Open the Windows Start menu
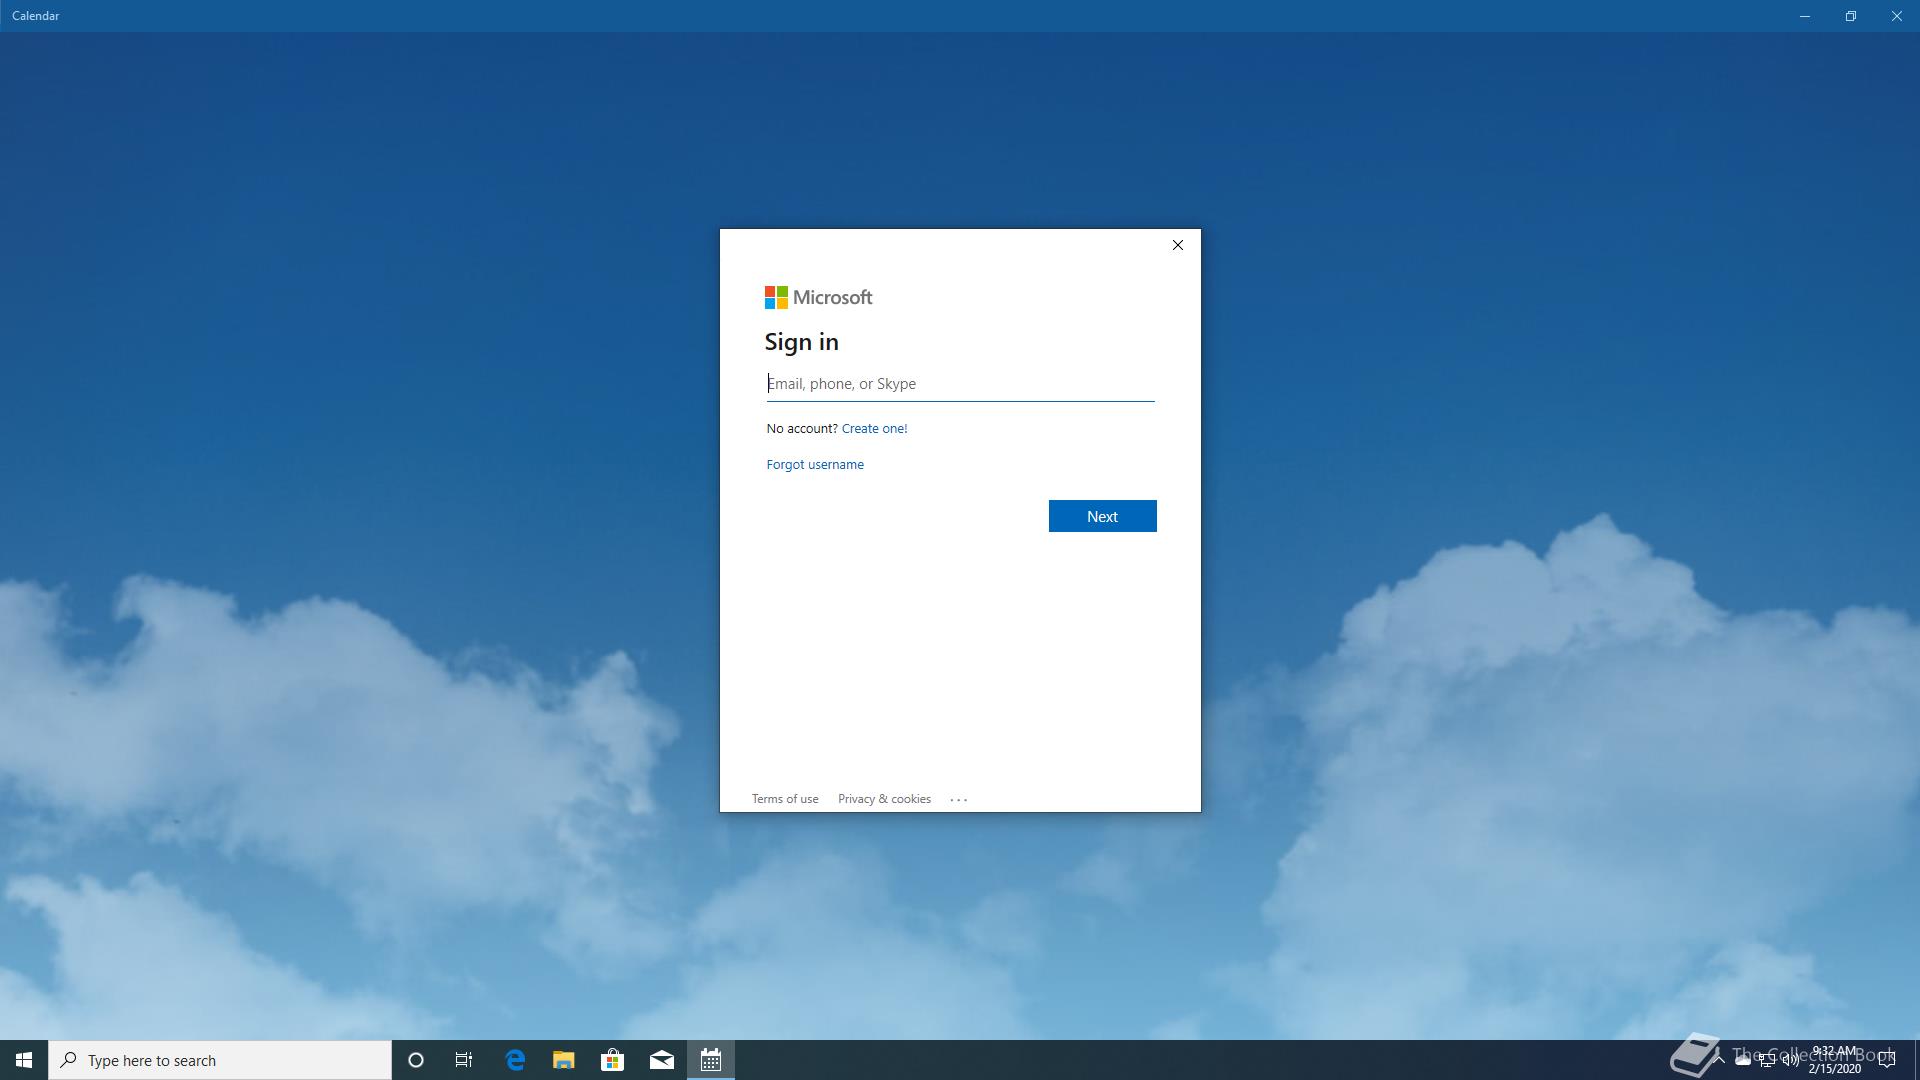Screen dimensions: 1920x1080 point(24,1060)
